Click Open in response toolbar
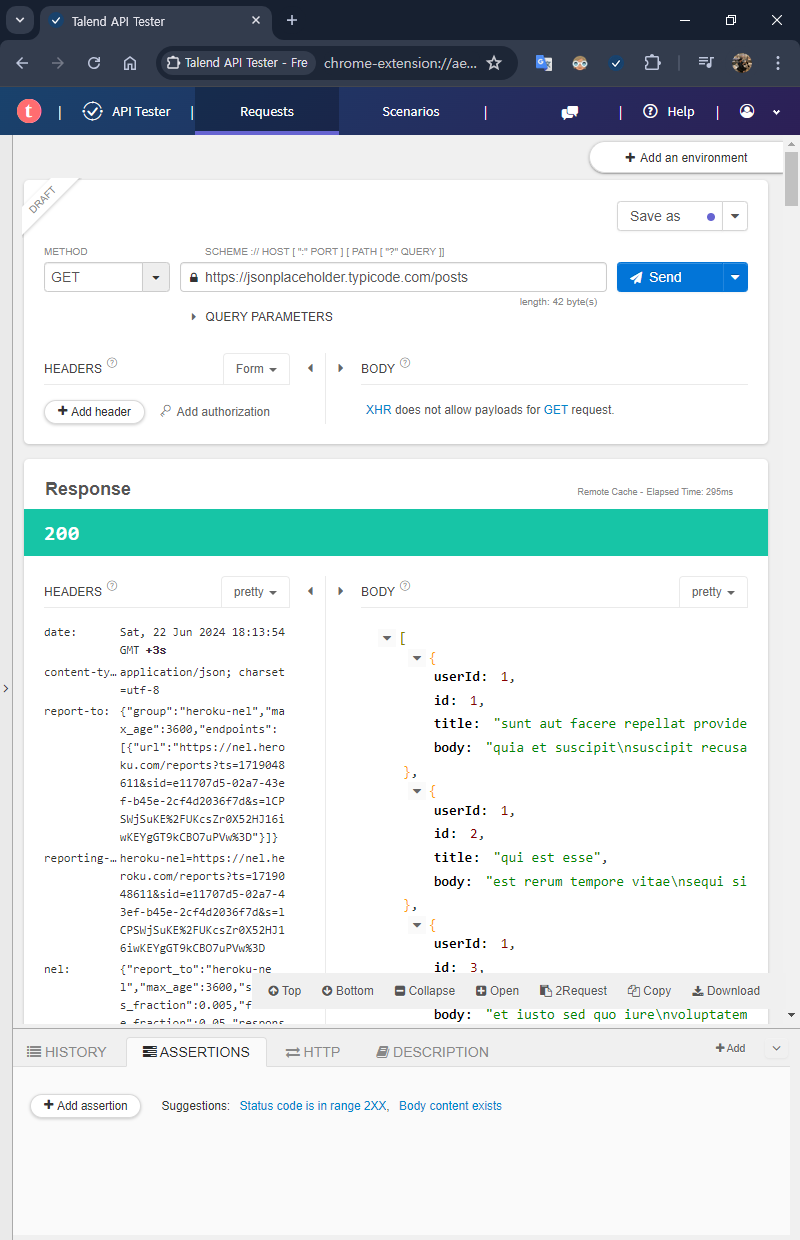 498,991
